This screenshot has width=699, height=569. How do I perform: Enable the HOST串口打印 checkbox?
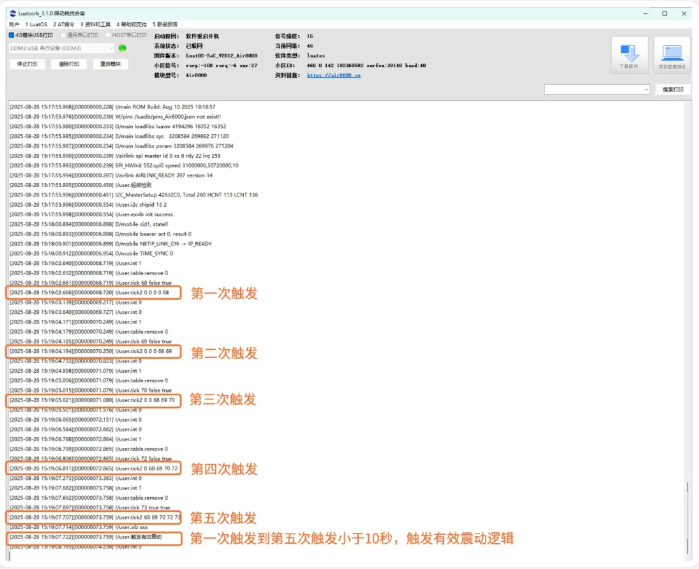click(108, 35)
